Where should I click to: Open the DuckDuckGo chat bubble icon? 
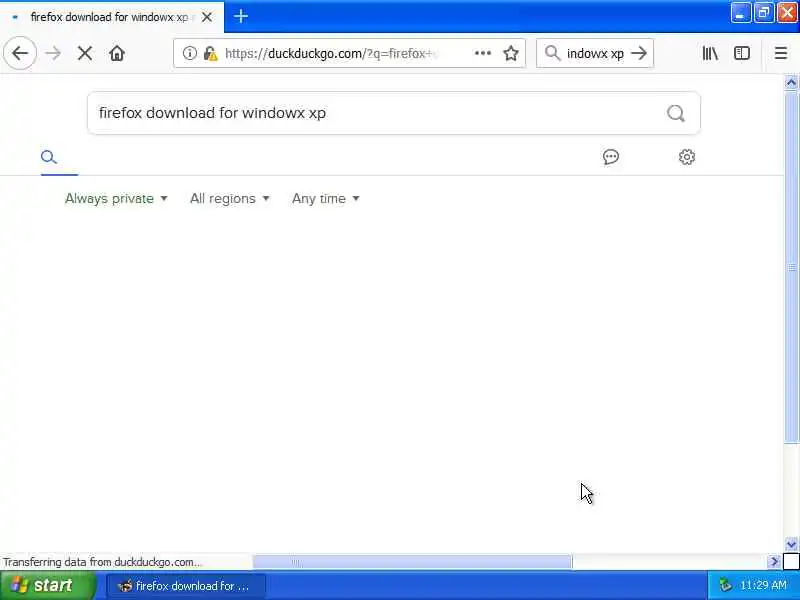pos(611,157)
